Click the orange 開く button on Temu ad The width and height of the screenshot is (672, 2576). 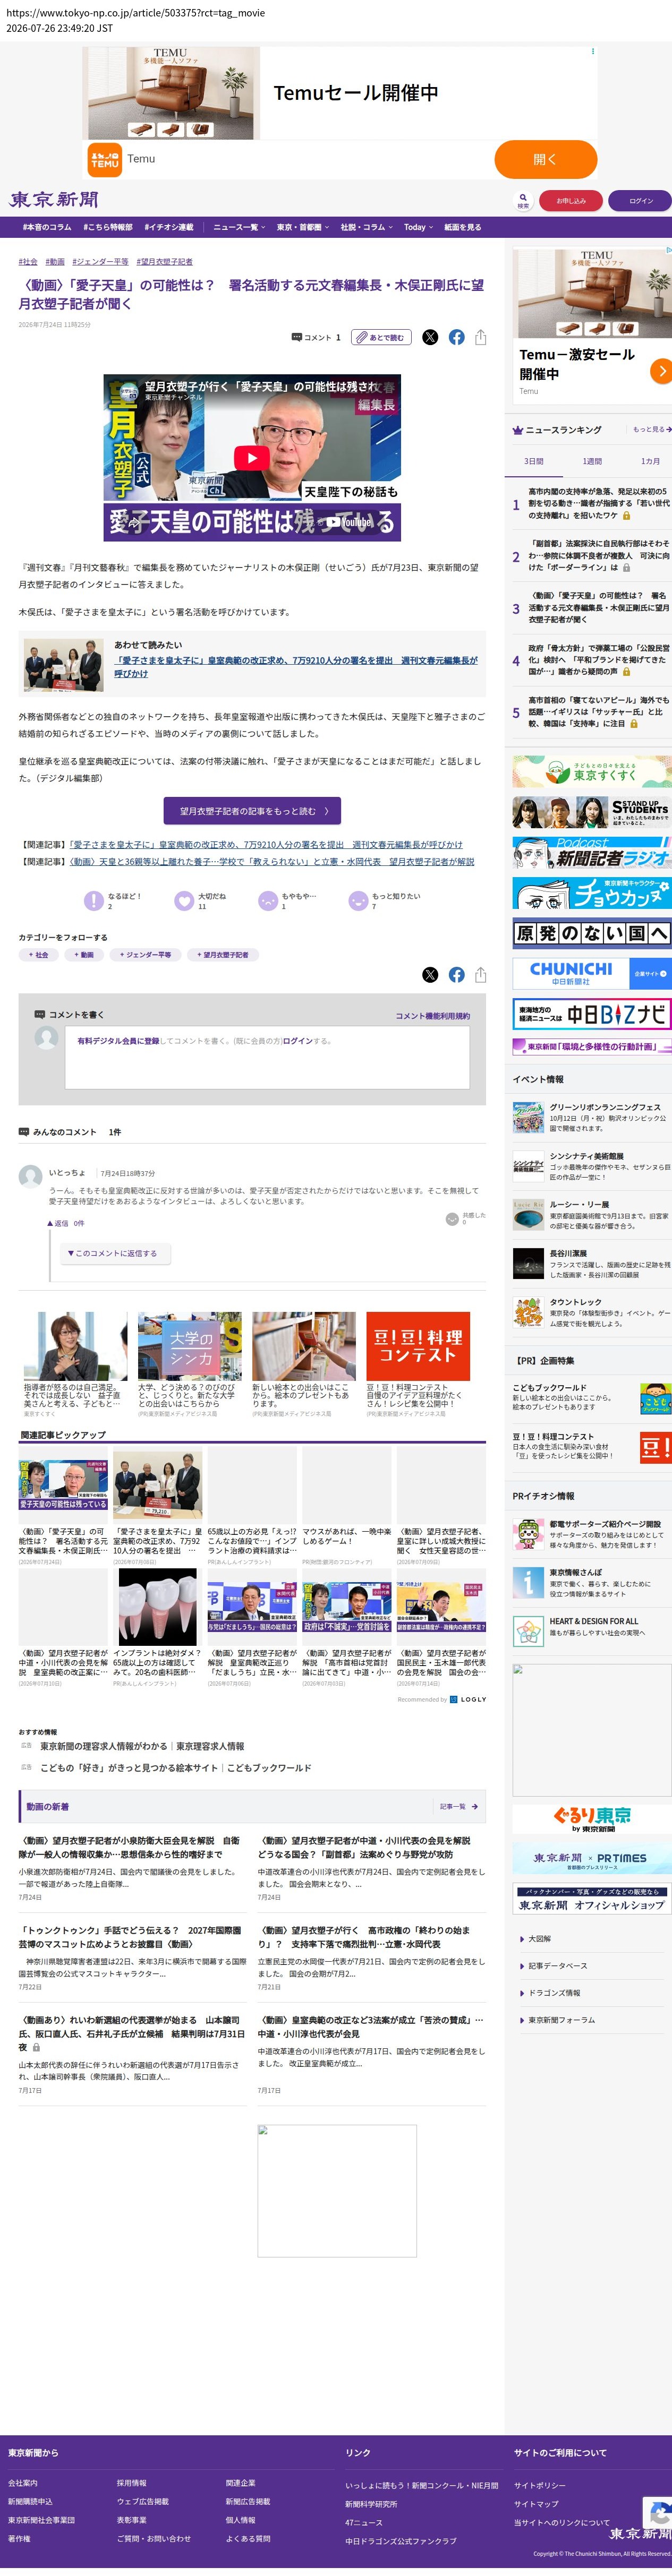[x=545, y=159]
